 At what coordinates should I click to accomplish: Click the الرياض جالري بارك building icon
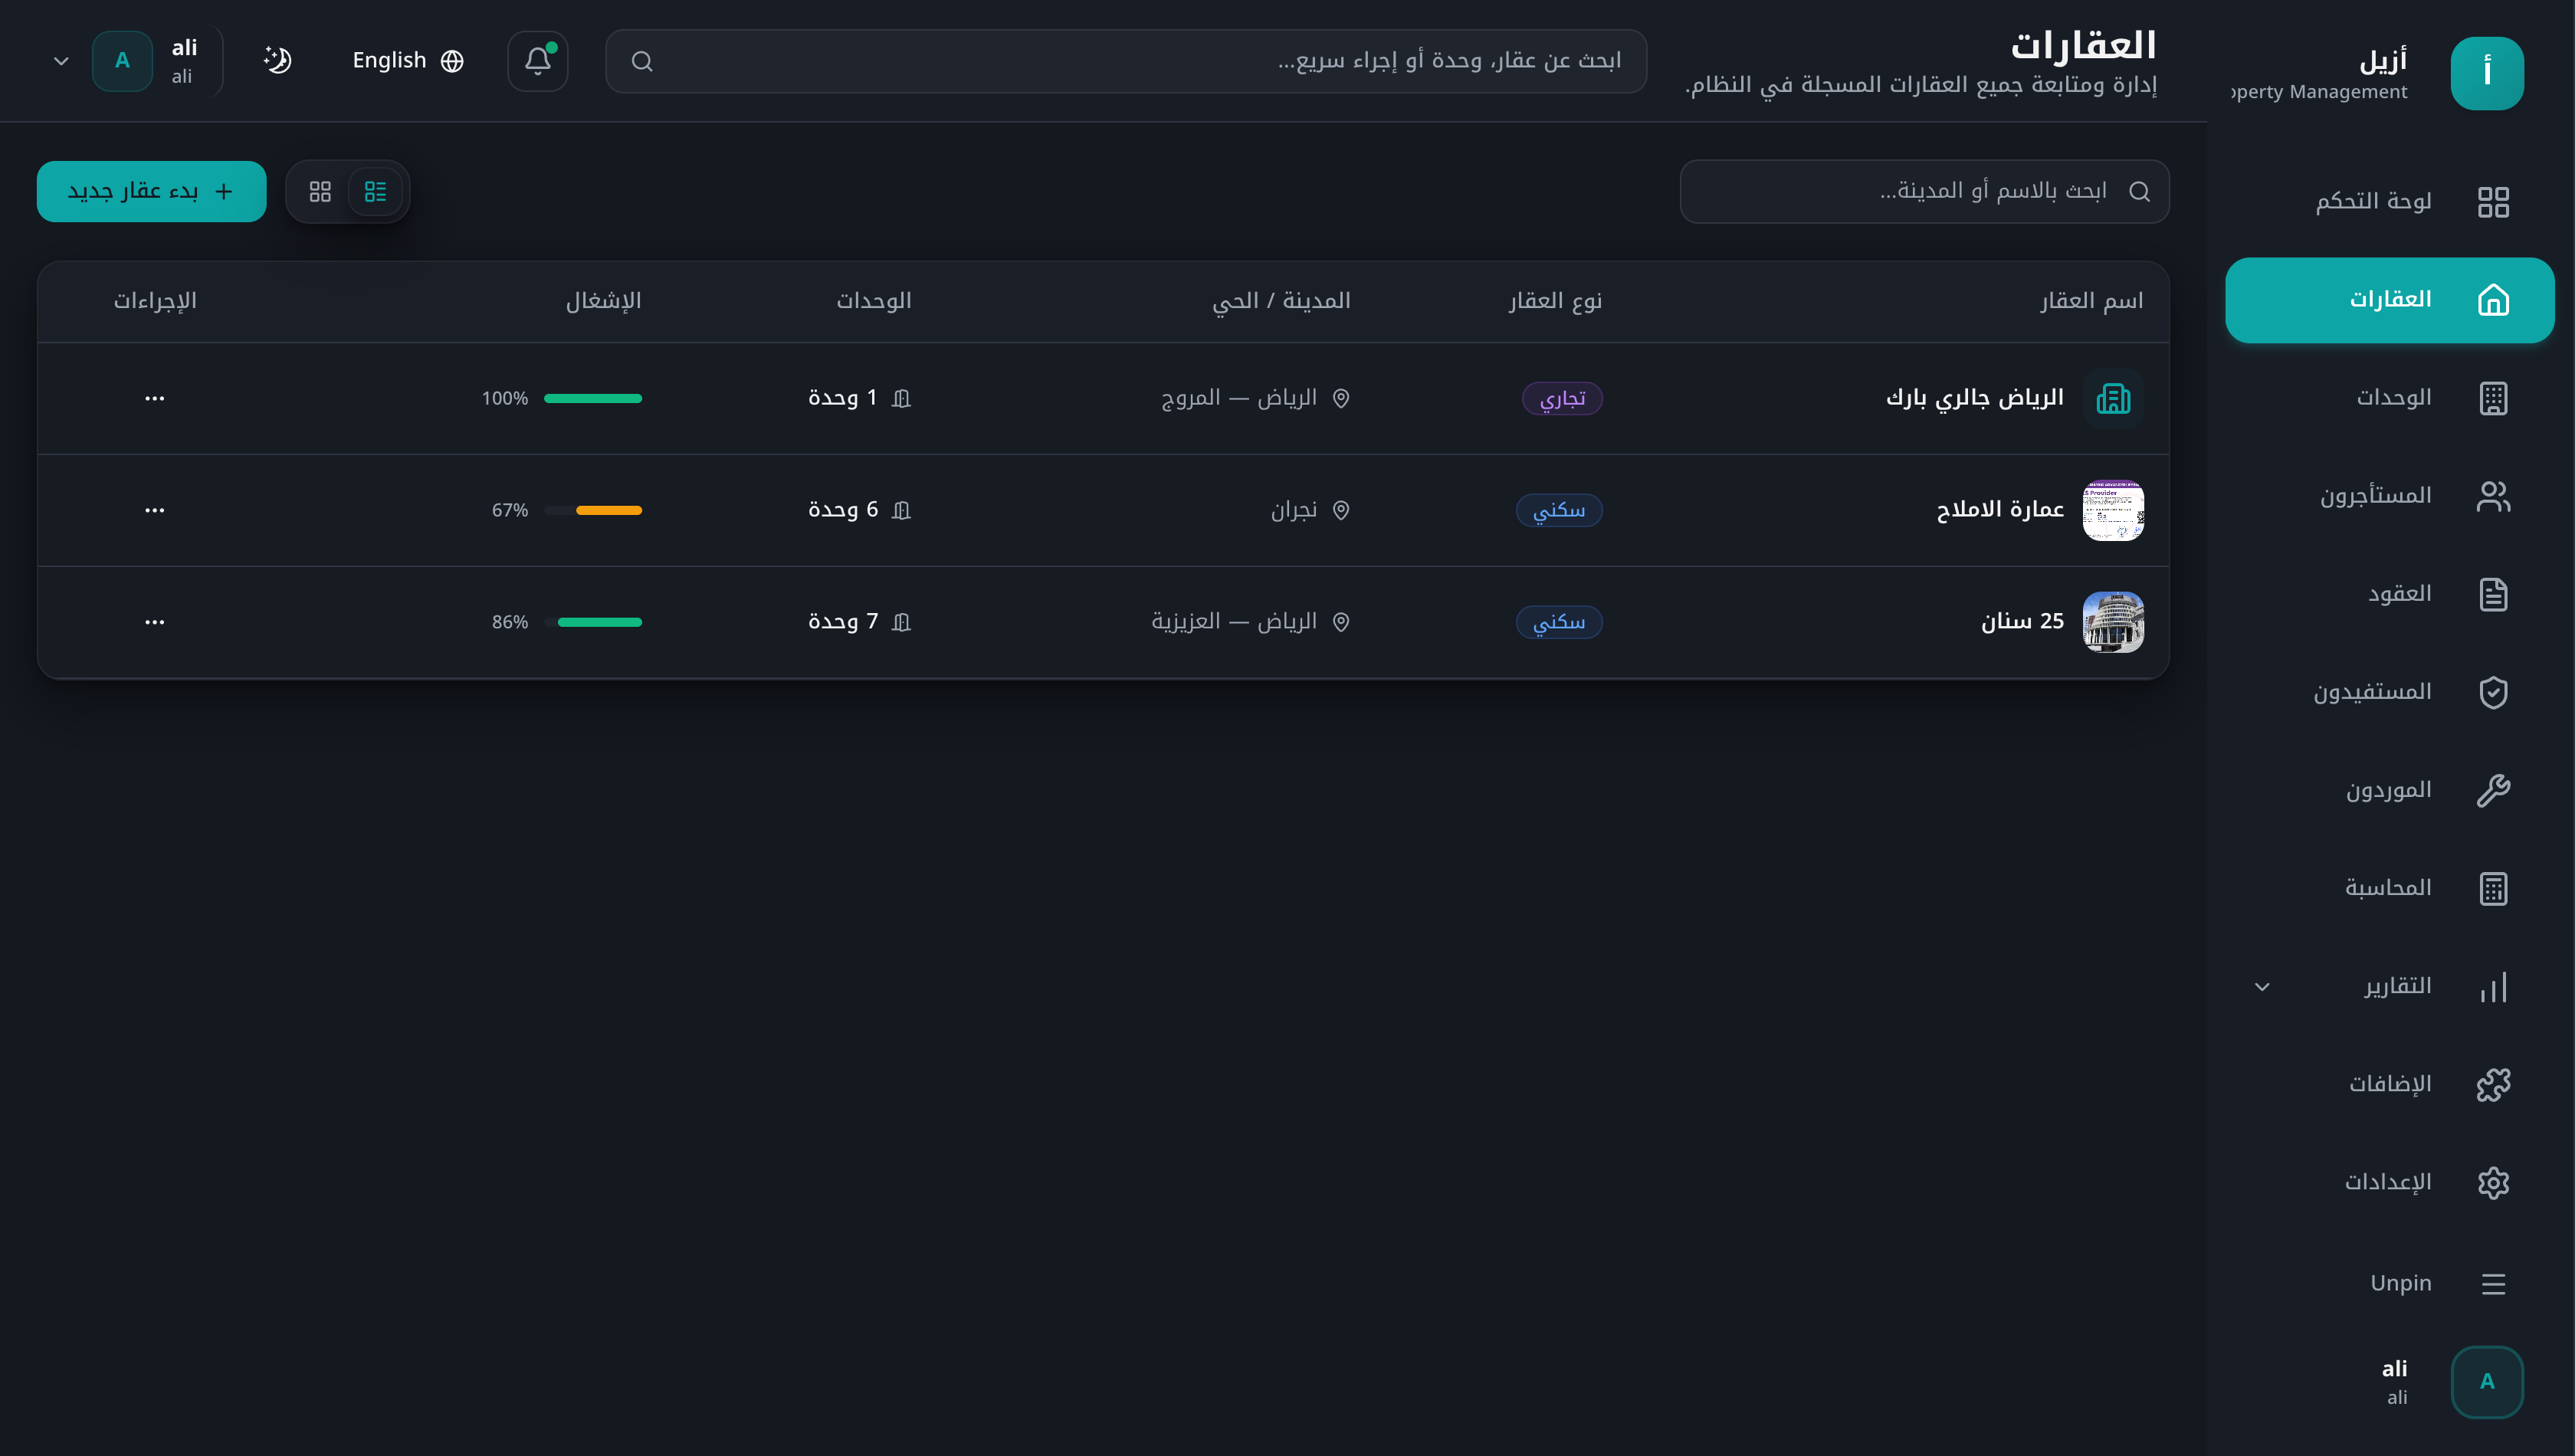[2112, 398]
